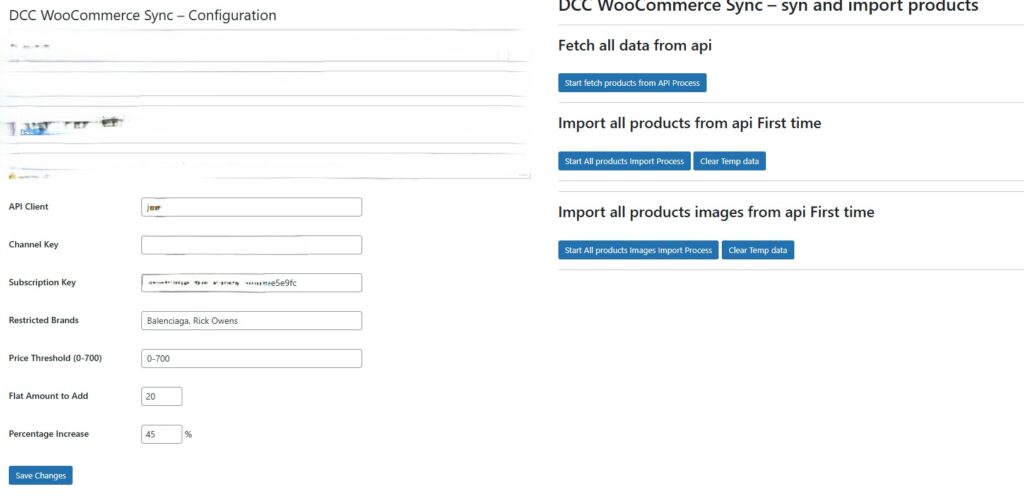Click DCC WooCommerce Sync – Configuration title
The height and width of the screenshot is (498, 1024).
point(142,15)
